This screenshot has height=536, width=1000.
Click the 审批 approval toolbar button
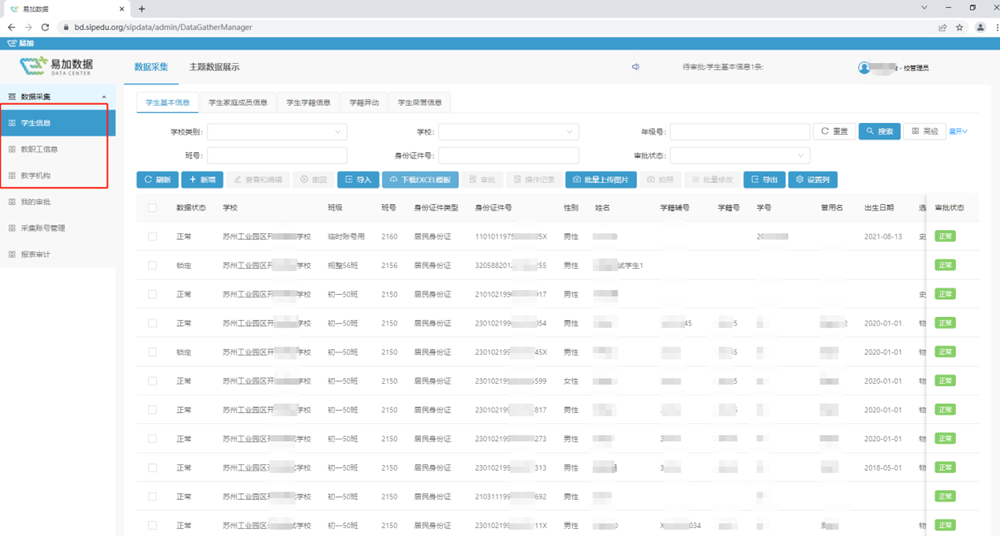point(482,180)
